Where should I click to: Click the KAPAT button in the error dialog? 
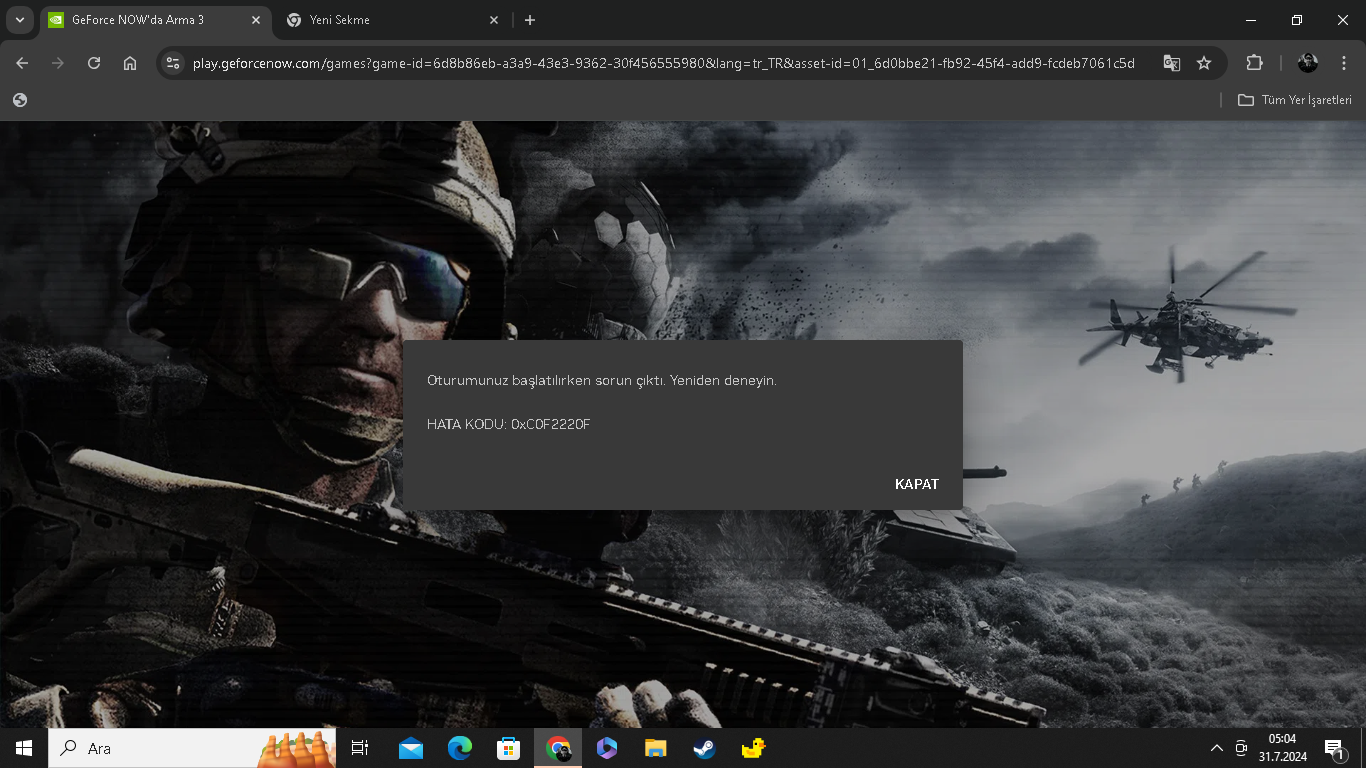coord(916,484)
